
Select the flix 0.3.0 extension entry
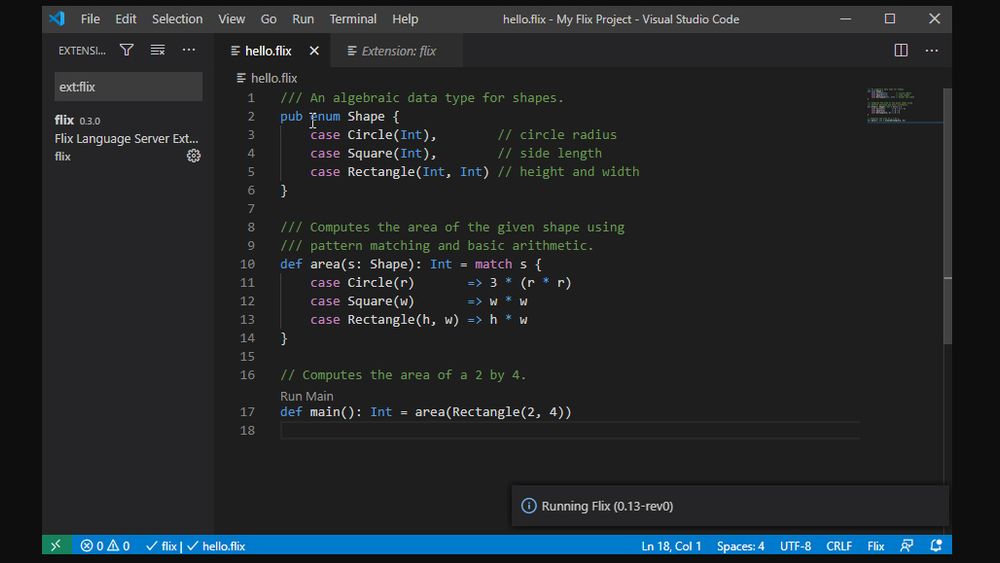(128, 138)
